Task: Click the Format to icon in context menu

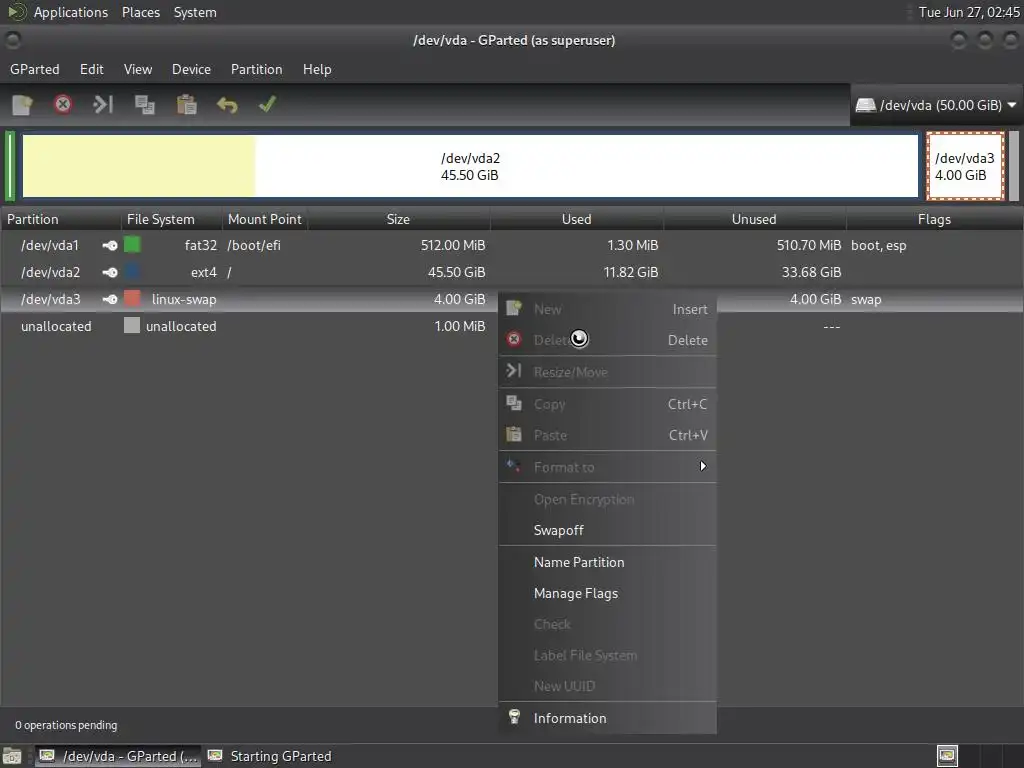Action: click(x=514, y=466)
